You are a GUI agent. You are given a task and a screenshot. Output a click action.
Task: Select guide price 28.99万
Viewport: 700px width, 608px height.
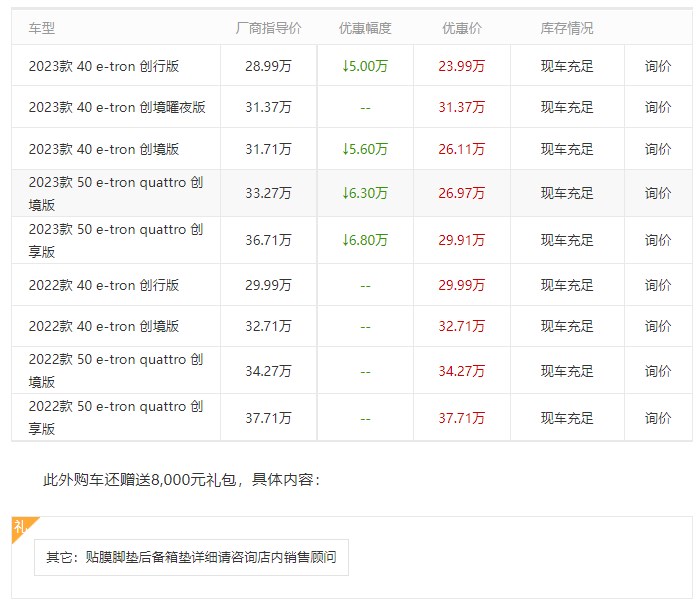[268, 66]
